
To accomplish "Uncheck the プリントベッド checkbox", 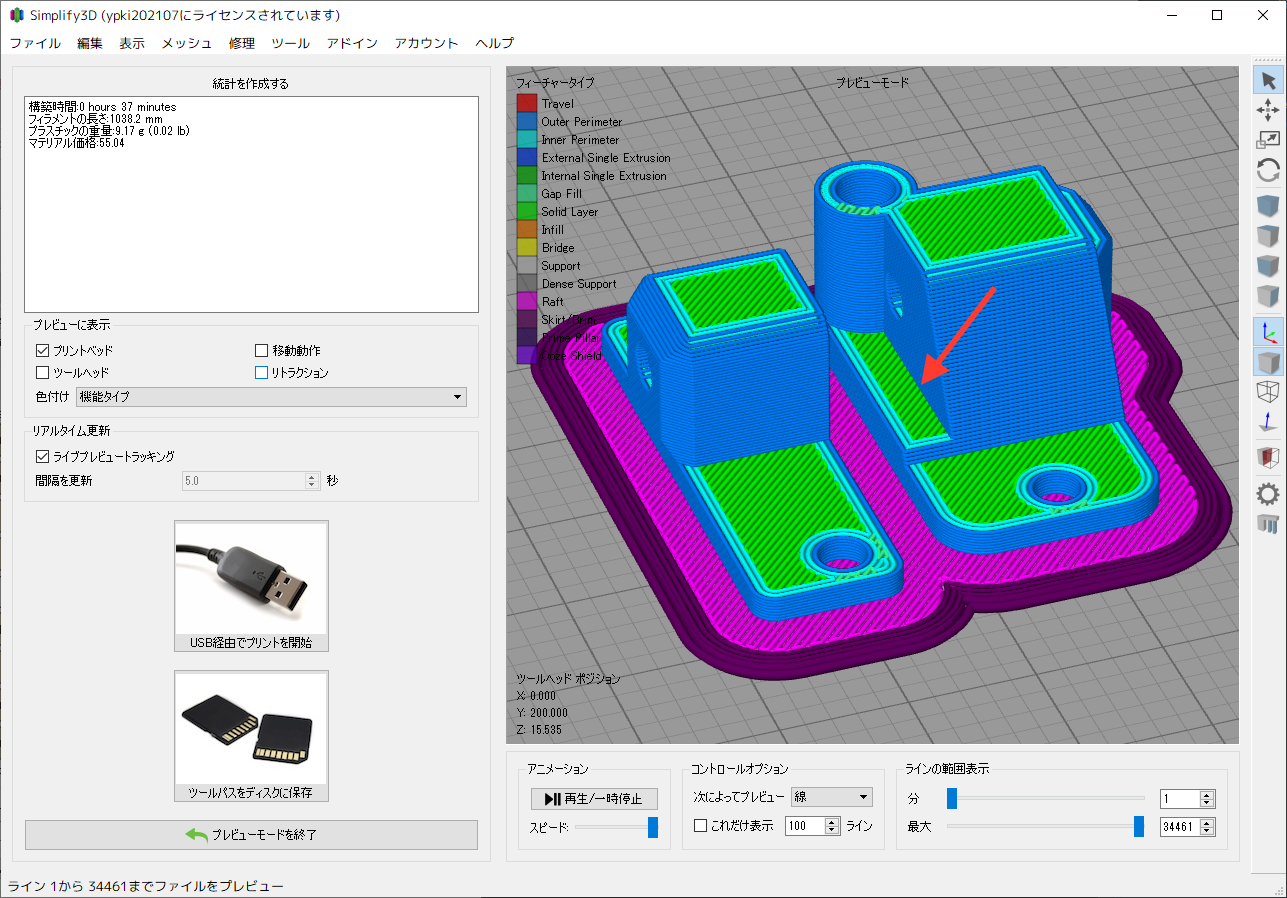I will 43,351.
